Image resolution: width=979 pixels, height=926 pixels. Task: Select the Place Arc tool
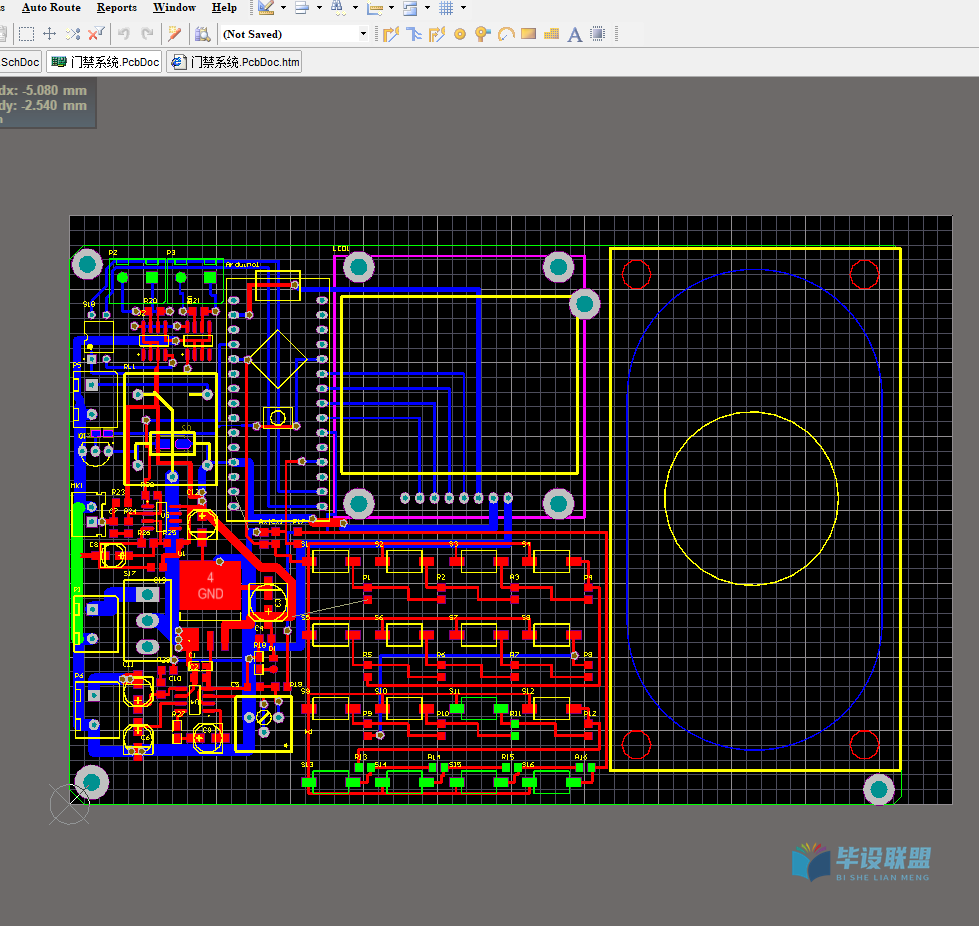506,34
